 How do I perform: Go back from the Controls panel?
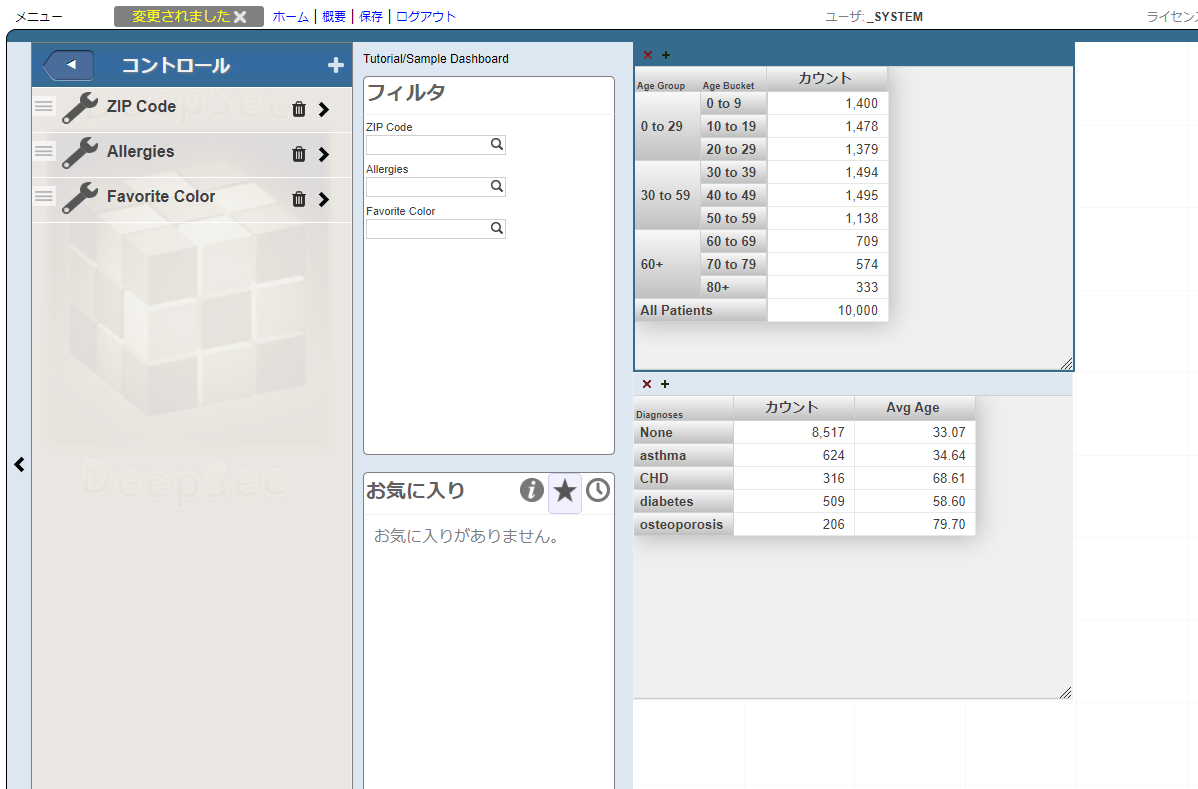(x=69, y=66)
